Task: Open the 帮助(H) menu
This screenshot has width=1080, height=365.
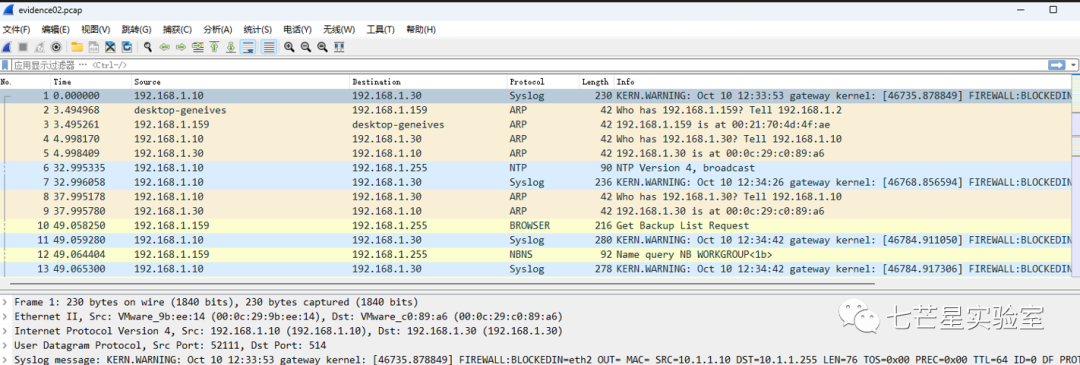Action: coord(421,30)
